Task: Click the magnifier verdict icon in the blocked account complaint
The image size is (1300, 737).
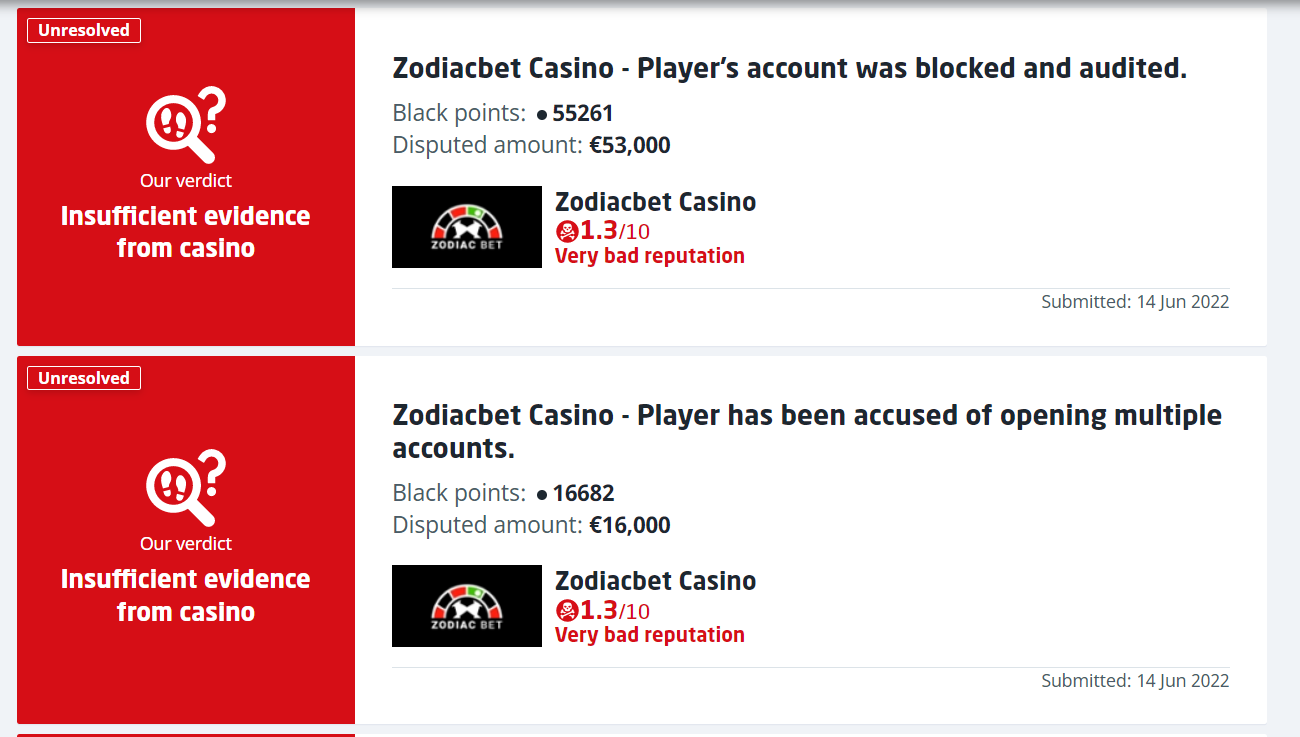Action: tap(184, 125)
